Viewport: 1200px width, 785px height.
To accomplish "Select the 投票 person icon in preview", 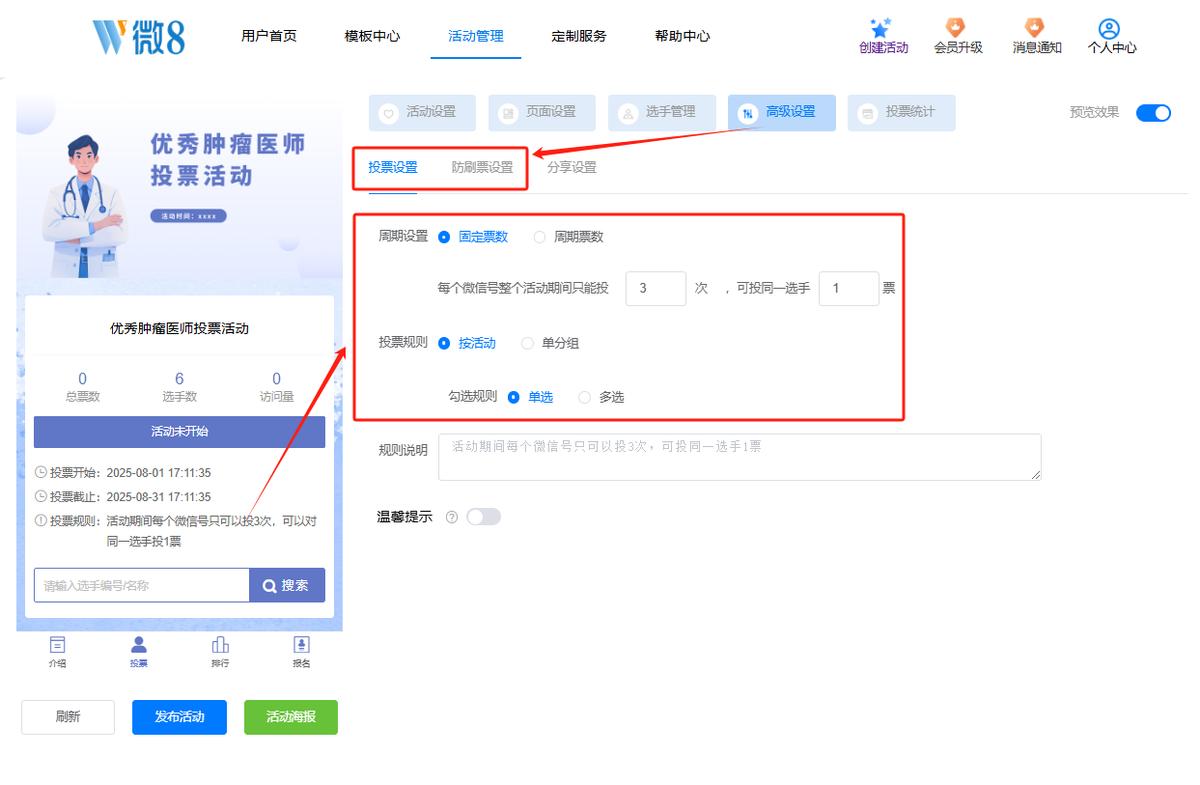I will pos(139,644).
